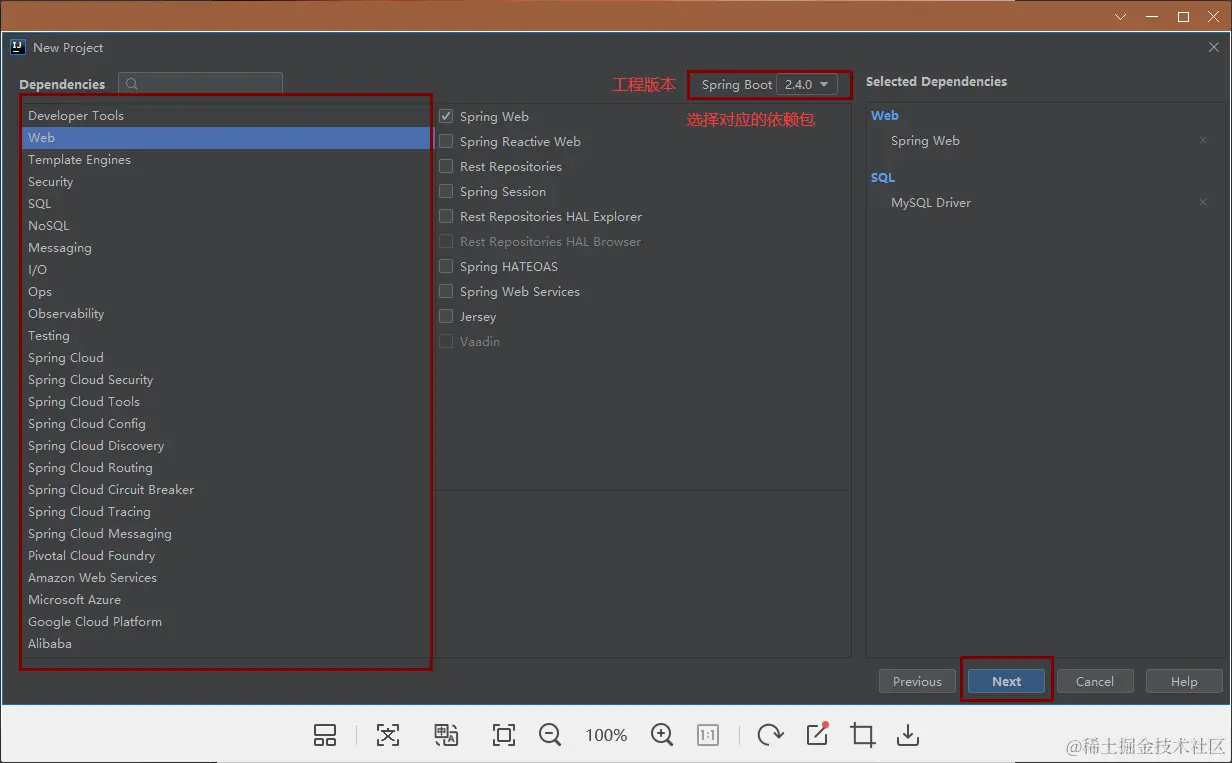1232x763 pixels.
Task: Click the 1:1 actual size icon
Action: [708, 735]
